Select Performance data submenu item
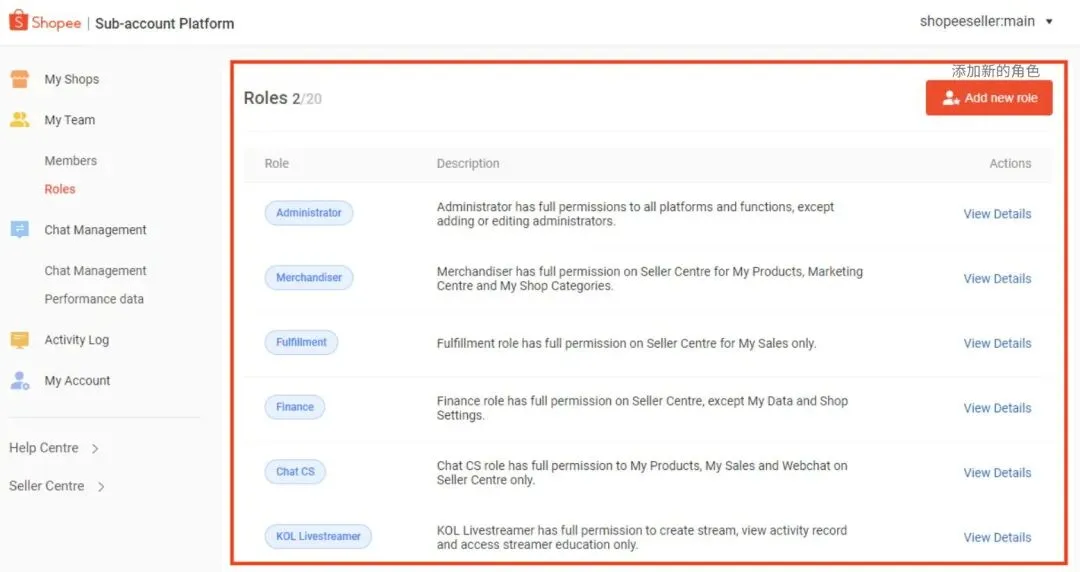 click(x=94, y=299)
